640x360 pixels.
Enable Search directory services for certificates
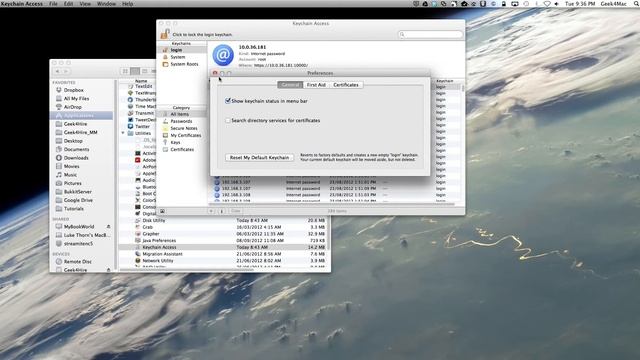[x=228, y=120]
